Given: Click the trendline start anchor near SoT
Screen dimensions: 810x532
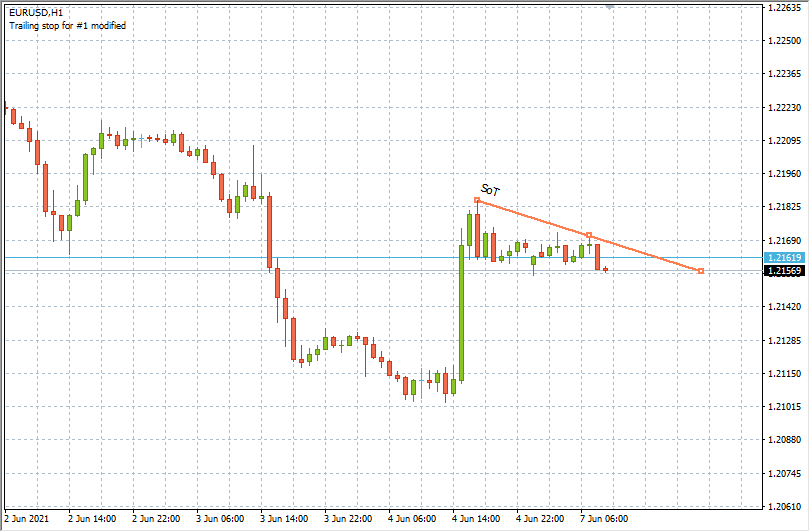Looking at the screenshot, I should pos(477,200).
